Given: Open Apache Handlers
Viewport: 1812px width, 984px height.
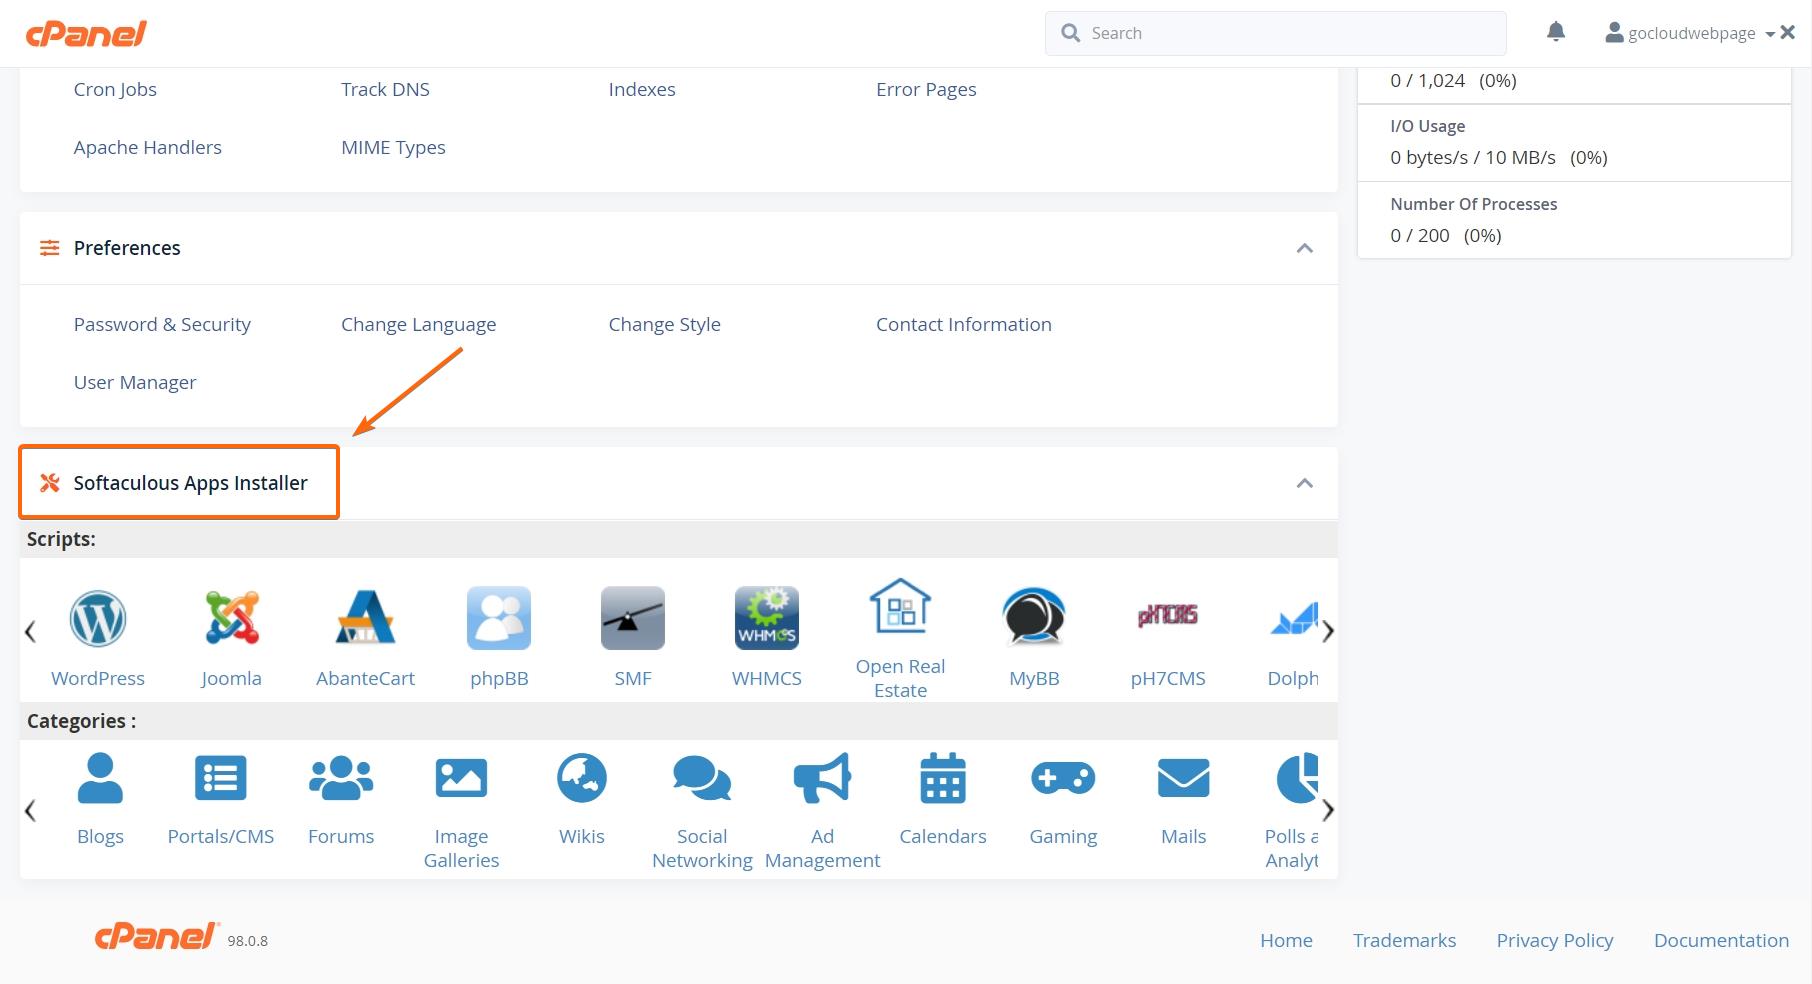Looking at the screenshot, I should pos(148,147).
